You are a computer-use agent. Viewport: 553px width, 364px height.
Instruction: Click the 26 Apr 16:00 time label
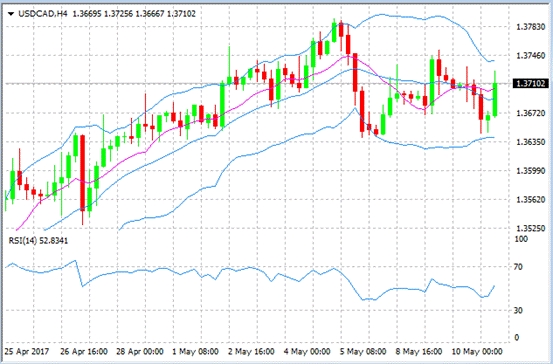pyautogui.click(x=84, y=352)
